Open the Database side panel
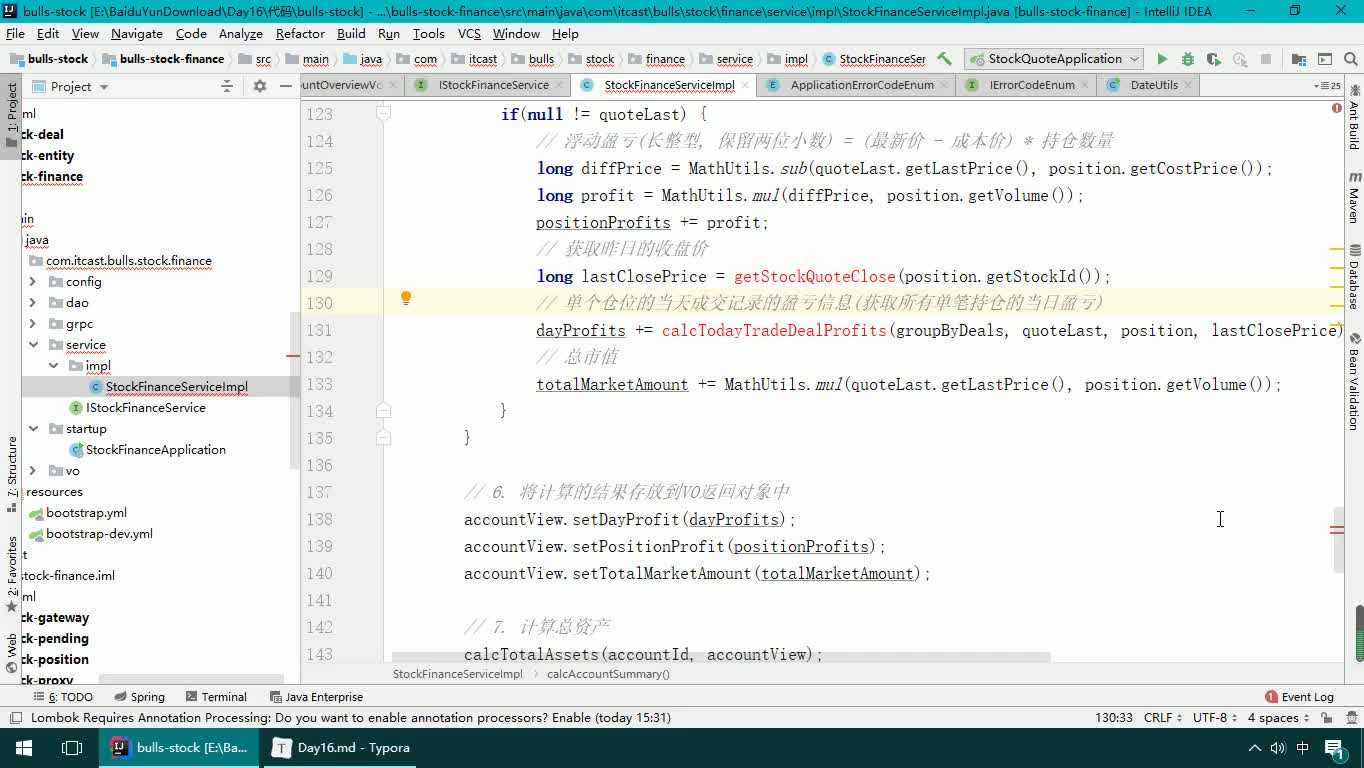The width and height of the screenshot is (1364, 768). point(1354,276)
